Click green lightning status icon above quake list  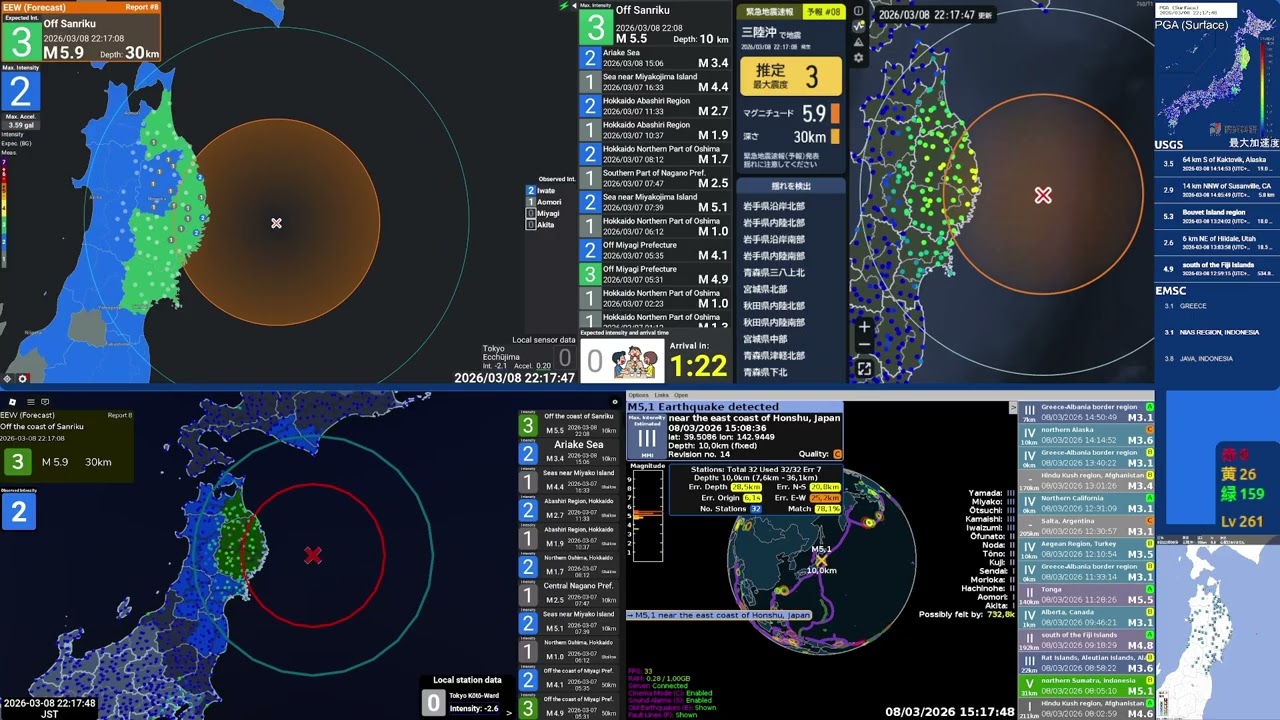point(564,6)
